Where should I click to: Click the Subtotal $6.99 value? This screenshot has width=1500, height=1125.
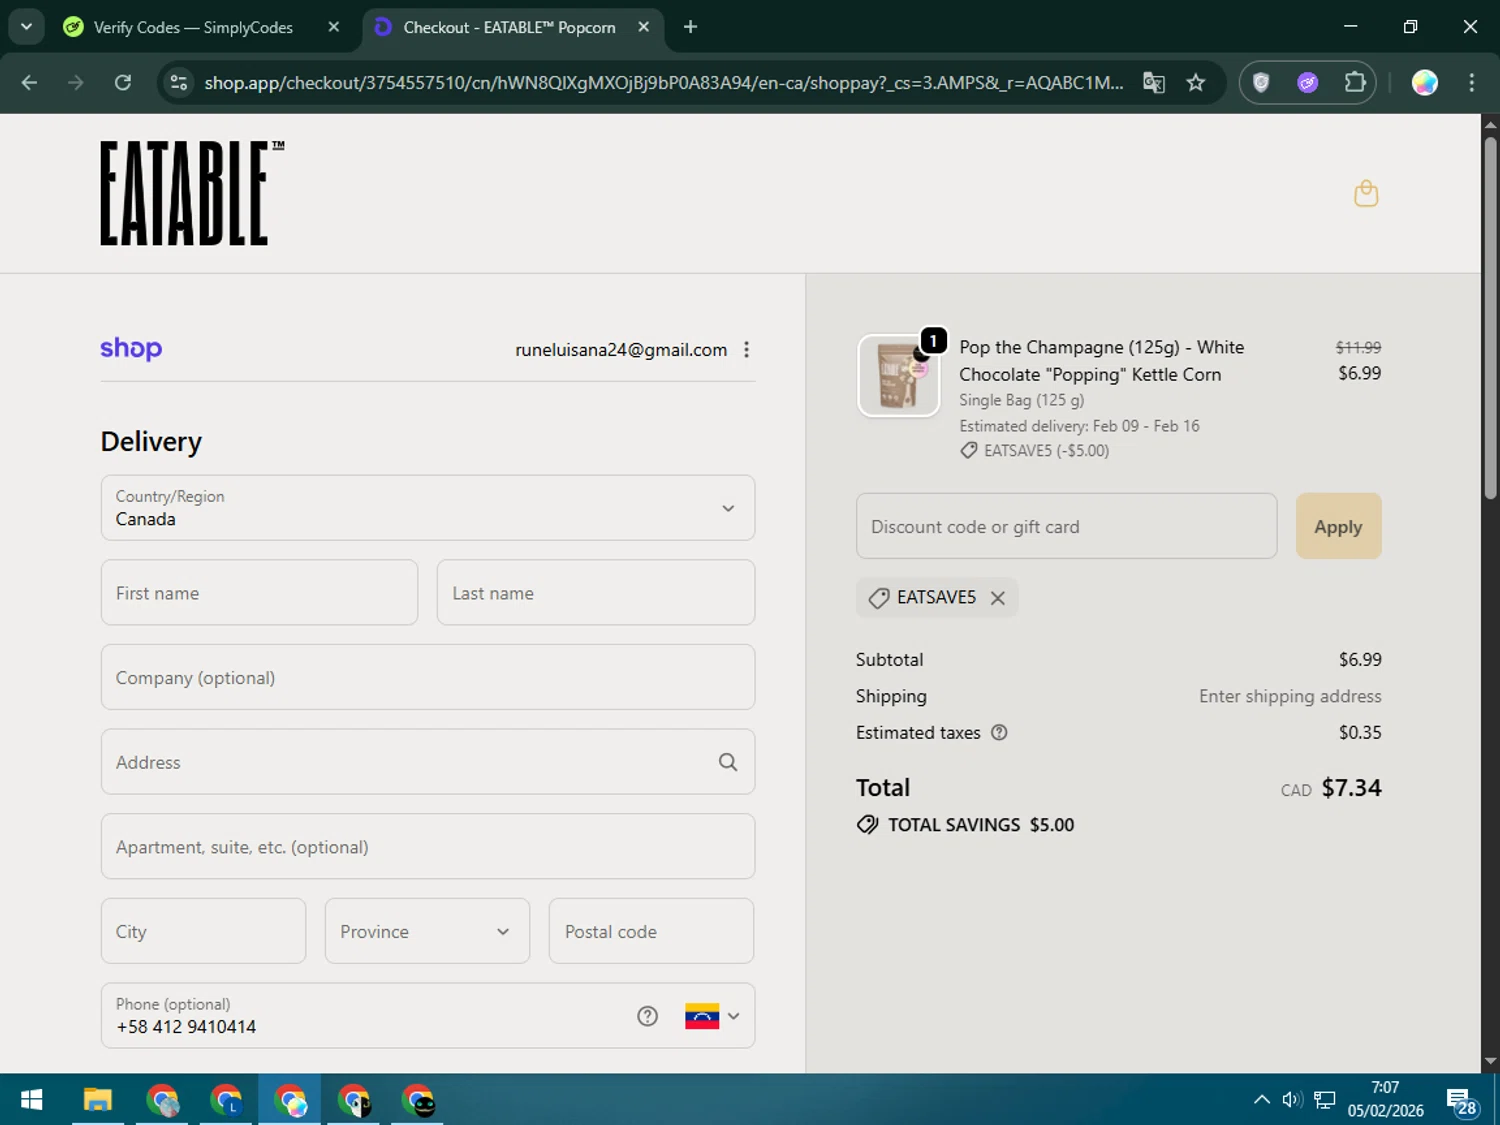pyautogui.click(x=1360, y=660)
